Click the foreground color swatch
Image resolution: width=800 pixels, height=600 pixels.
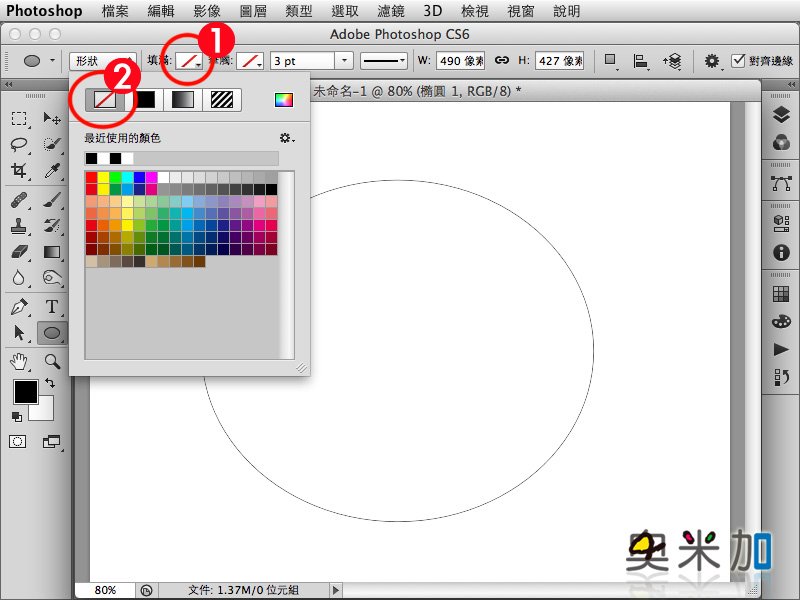(x=25, y=391)
